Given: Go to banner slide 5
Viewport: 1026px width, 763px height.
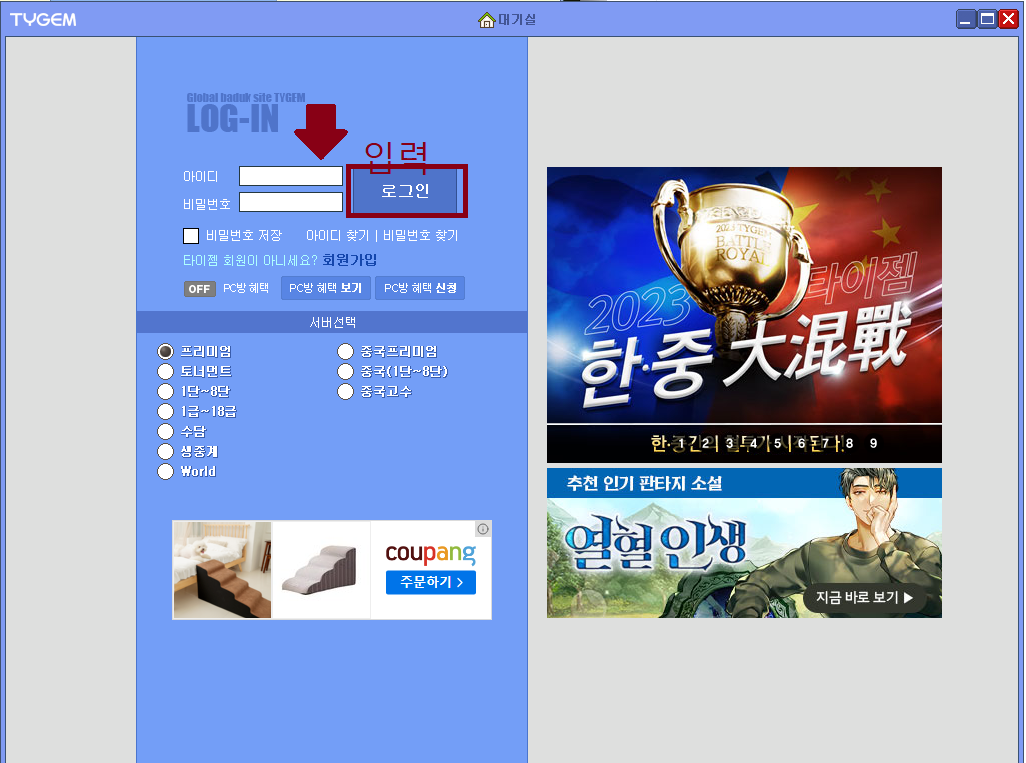Looking at the screenshot, I should 777,444.
